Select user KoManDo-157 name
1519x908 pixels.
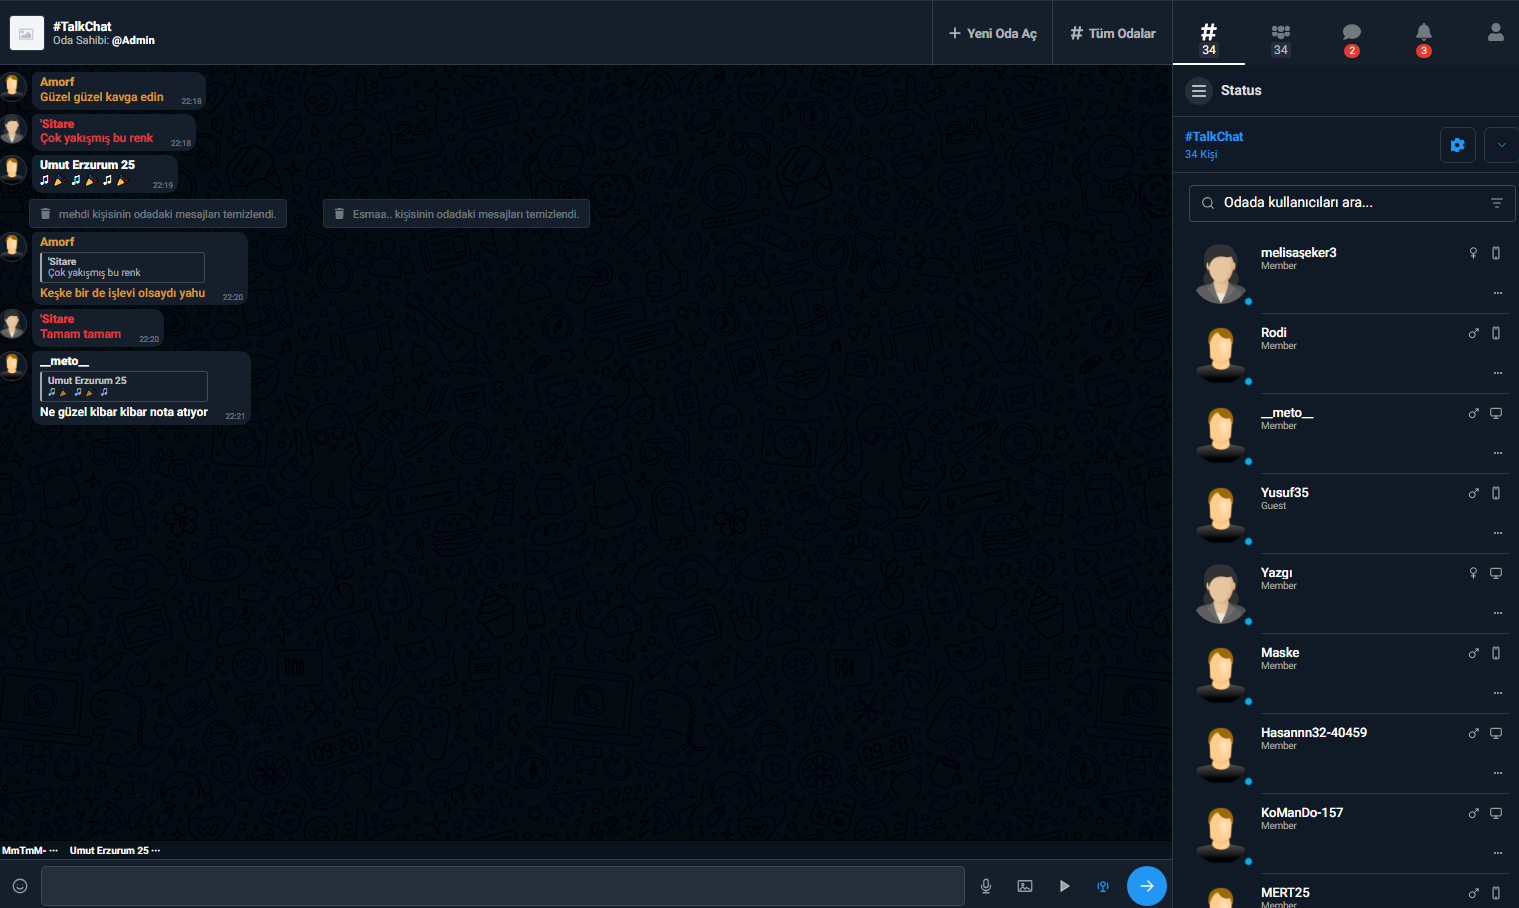1302,813
